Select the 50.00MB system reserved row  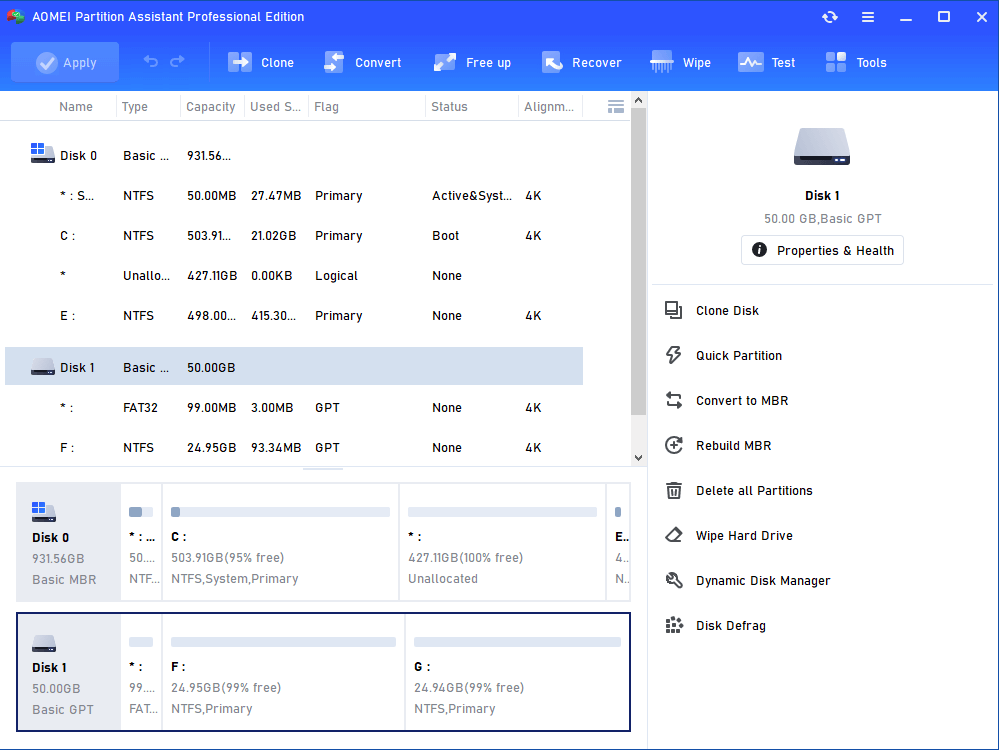pyautogui.click(x=294, y=196)
